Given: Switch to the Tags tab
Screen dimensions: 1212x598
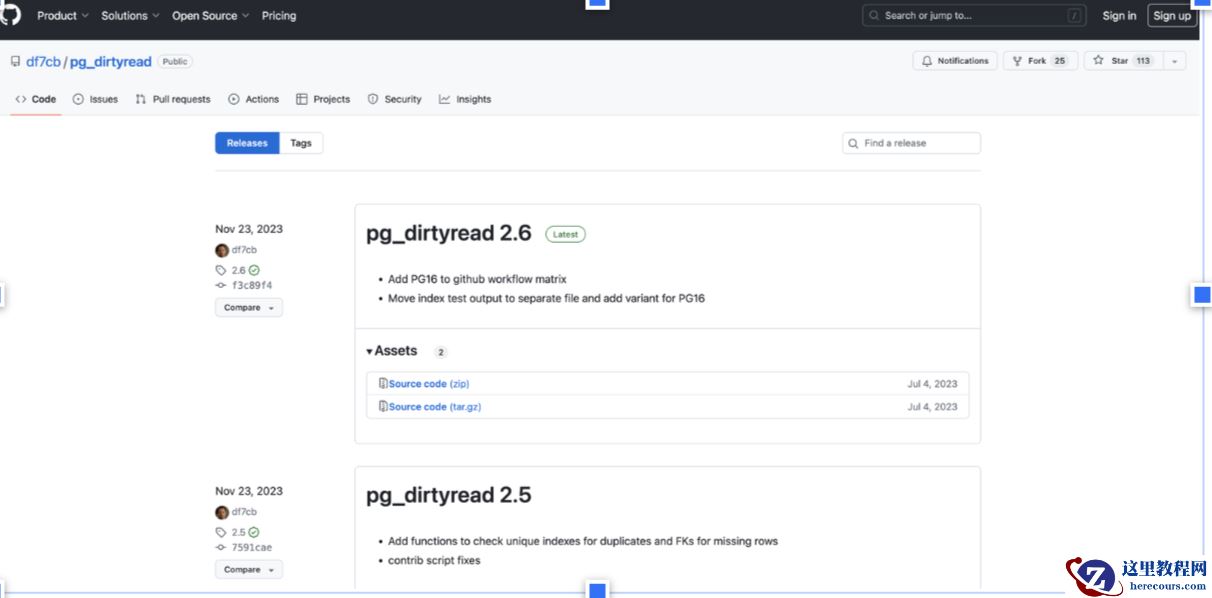Looking at the screenshot, I should [301, 143].
